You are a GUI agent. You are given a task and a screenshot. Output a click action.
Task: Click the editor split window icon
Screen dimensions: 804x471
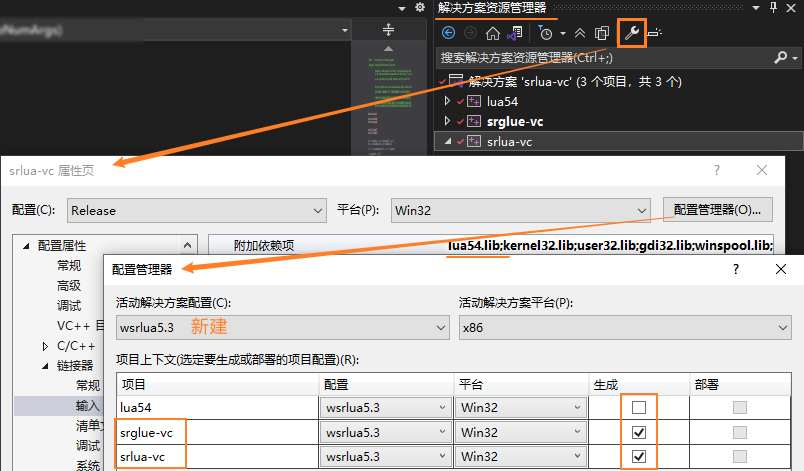[x=389, y=30]
